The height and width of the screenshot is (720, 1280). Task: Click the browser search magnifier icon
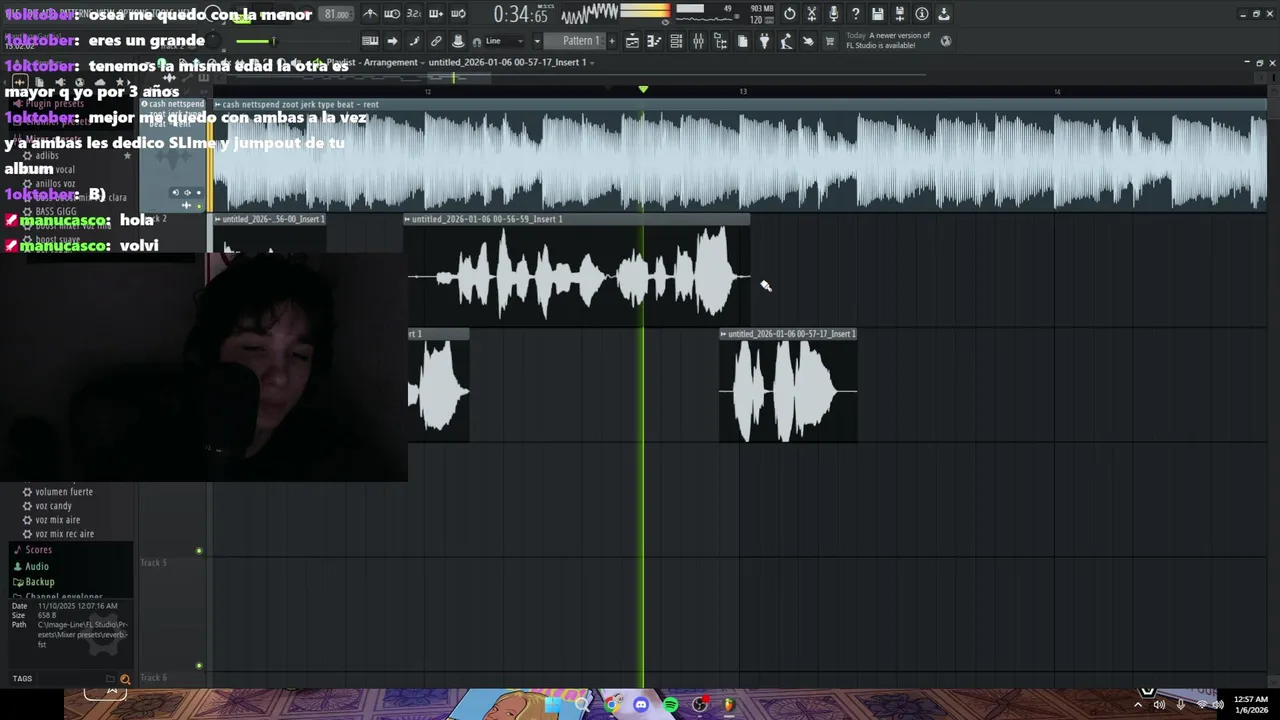(x=125, y=679)
